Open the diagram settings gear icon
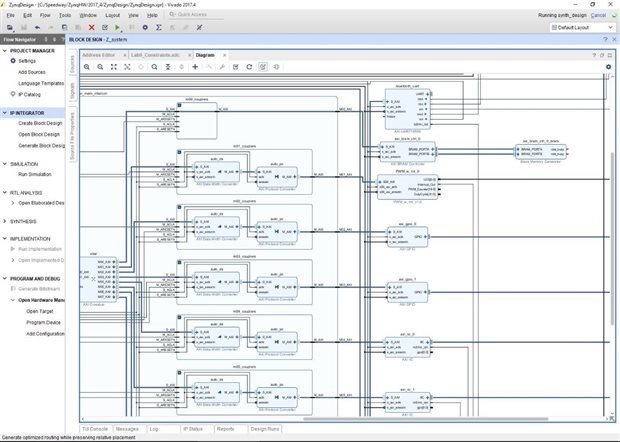The width and height of the screenshot is (620, 442). pyautogui.click(x=607, y=67)
